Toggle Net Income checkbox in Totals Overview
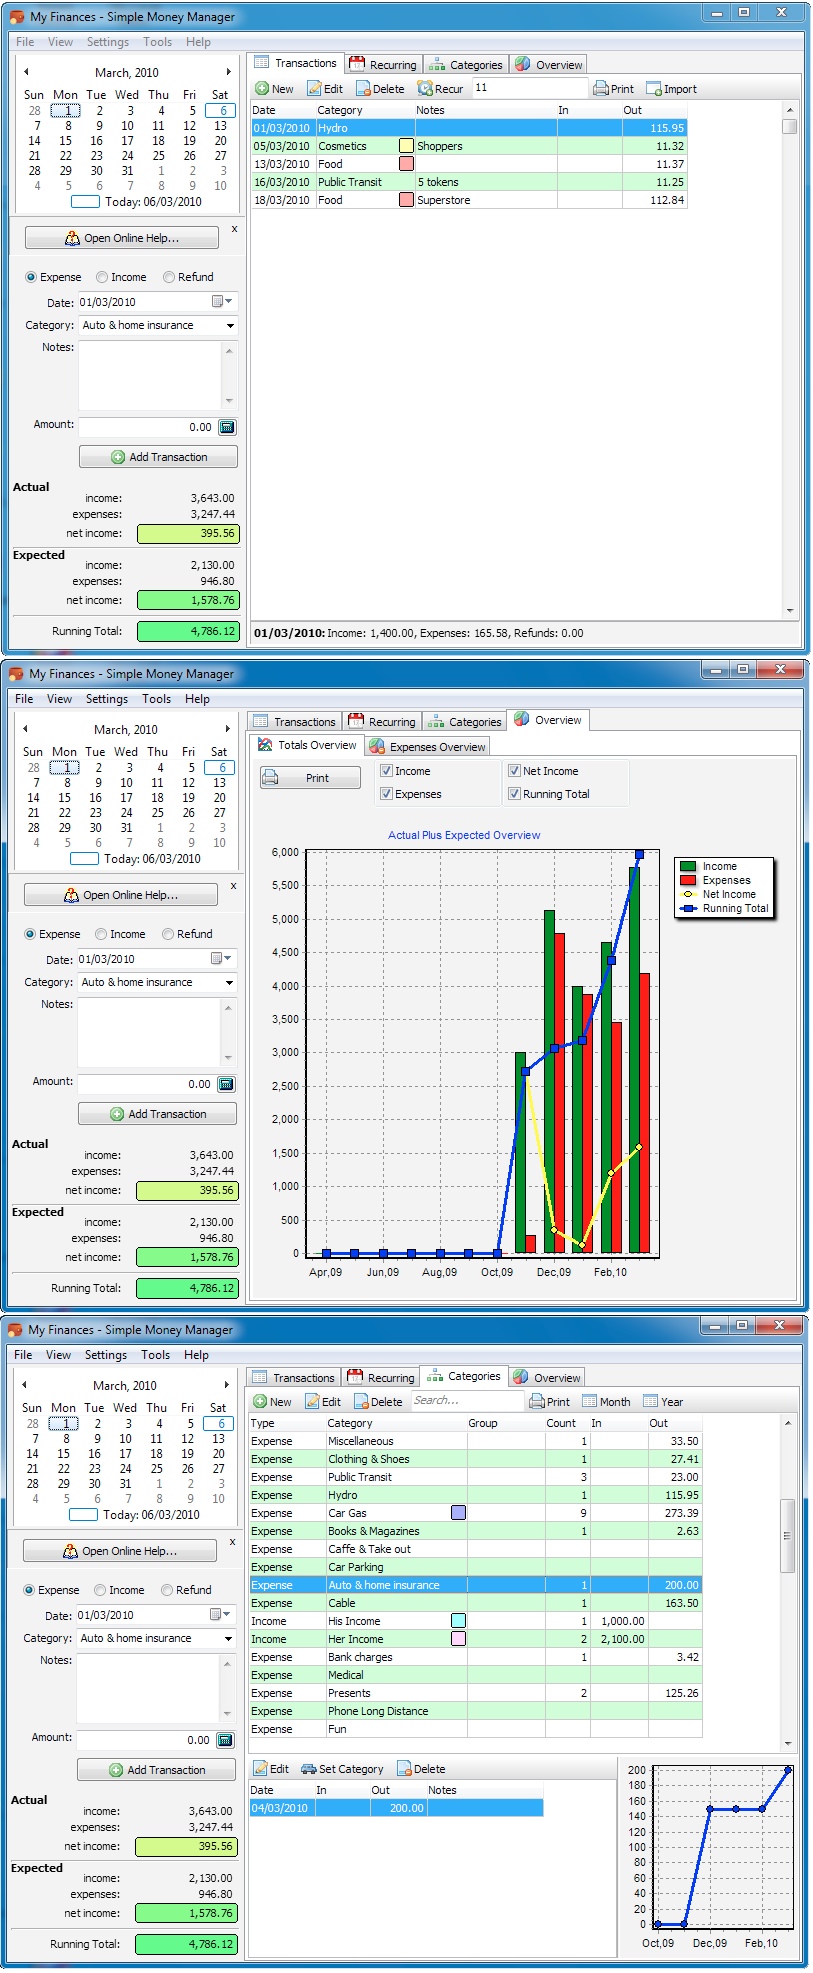The width and height of the screenshot is (813, 1973). [x=514, y=771]
